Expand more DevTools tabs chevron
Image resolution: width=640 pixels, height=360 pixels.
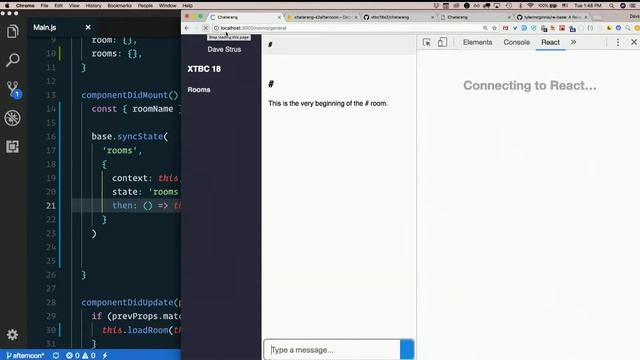pos(573,42)
